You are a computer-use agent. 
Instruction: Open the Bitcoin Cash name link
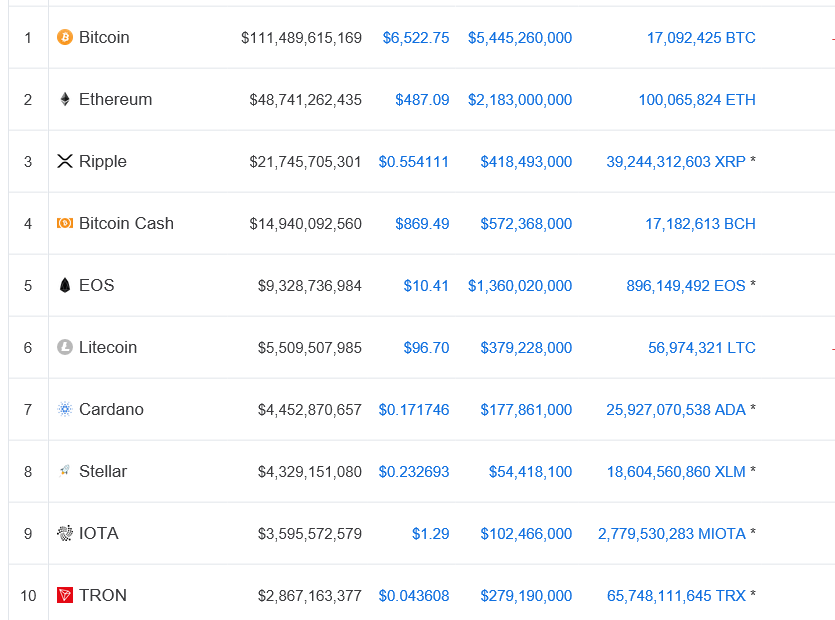(x=126, y=224)
